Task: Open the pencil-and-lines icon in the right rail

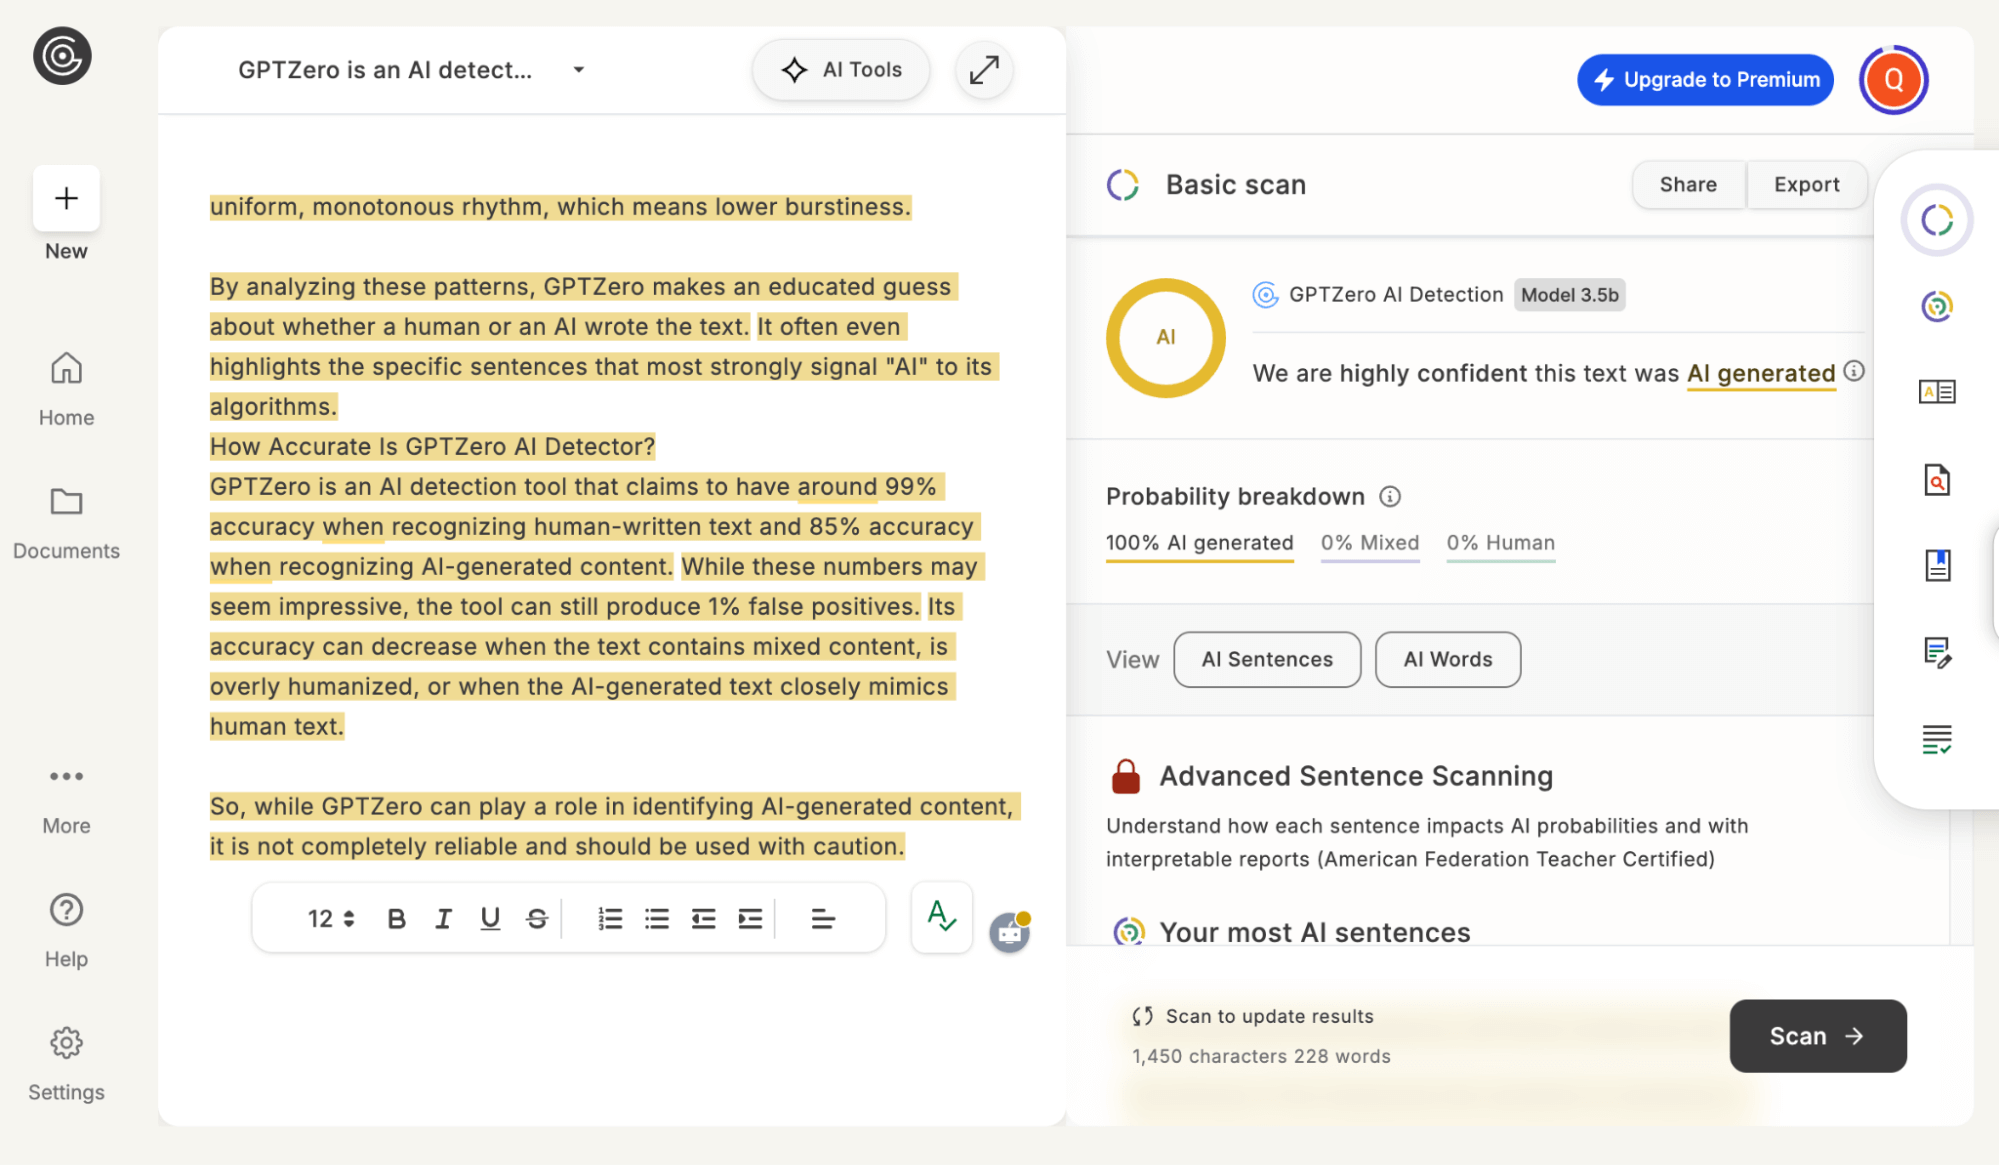Action: tap(1937, 653)
